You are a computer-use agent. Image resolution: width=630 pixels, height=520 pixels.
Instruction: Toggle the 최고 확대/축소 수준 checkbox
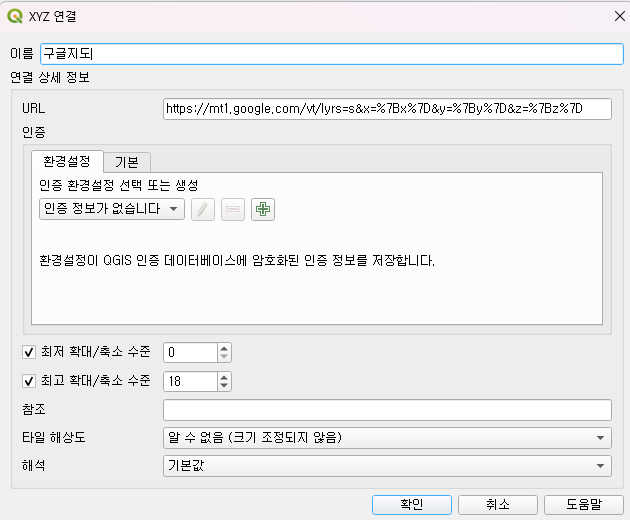click(29, 381)
